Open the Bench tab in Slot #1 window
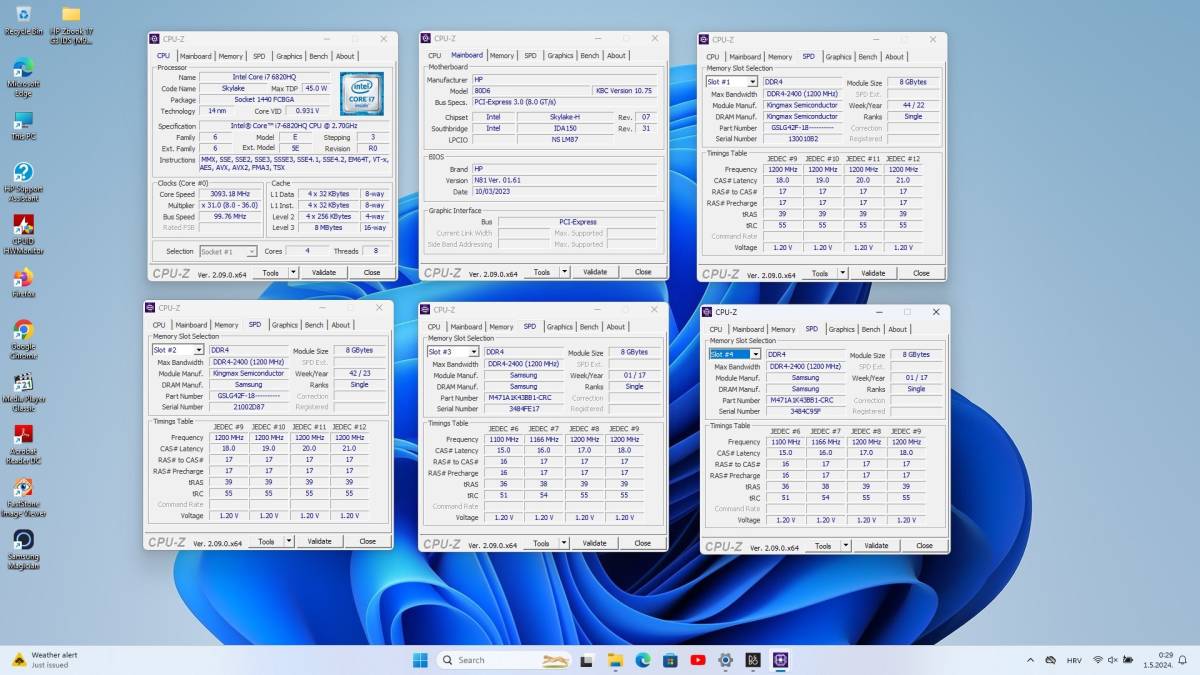1200x675 pixels. [868, 57]
